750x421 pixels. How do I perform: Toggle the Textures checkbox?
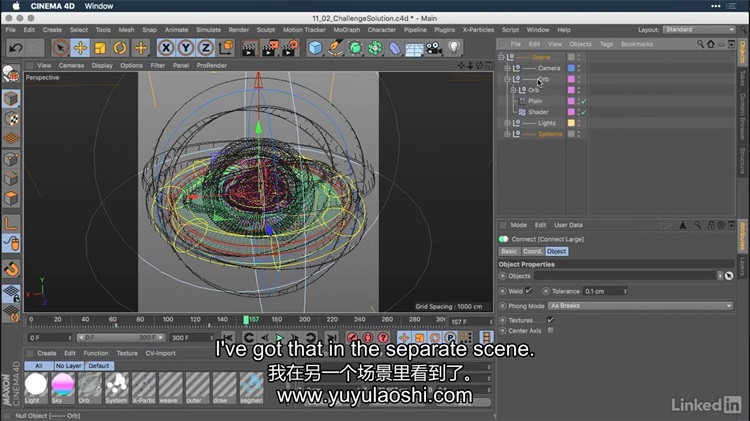551,320
